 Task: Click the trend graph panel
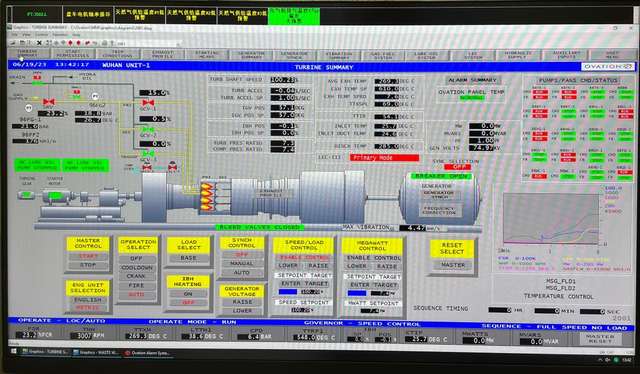tap(551, 219)
